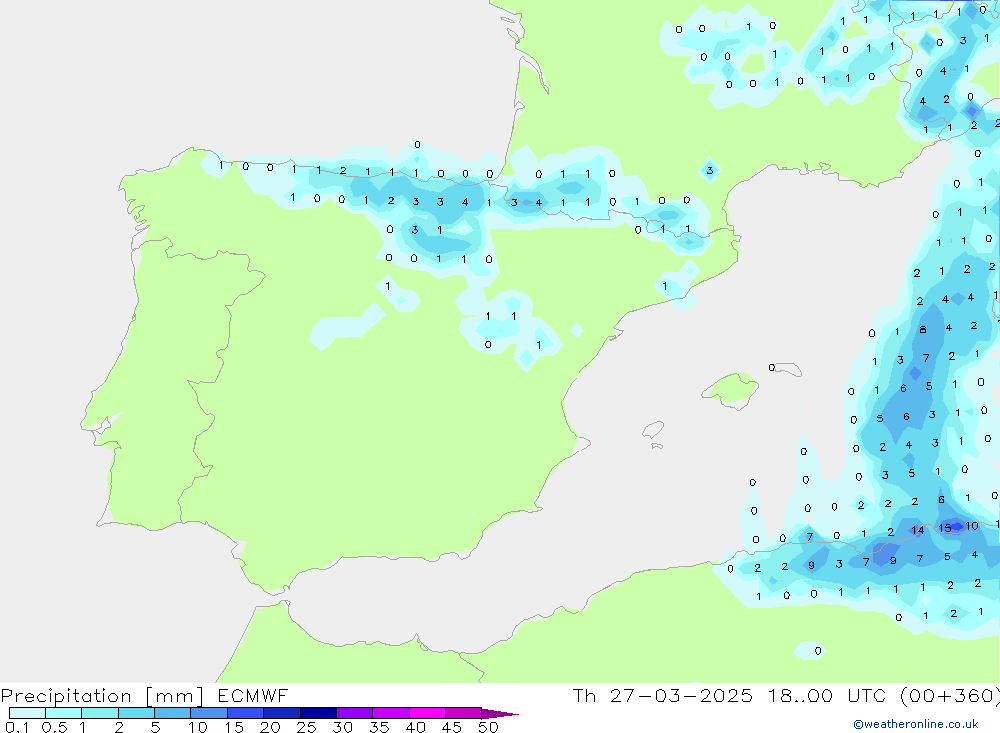Click the '25' legend tick label
Viewport: 1000px width, 733px height.
tap(306, 727)
